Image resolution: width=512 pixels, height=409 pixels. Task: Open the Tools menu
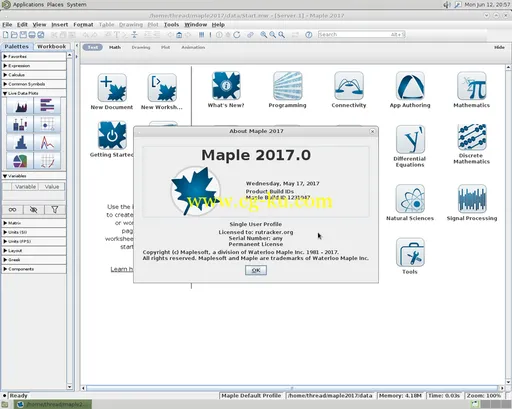(x=171, y=25)
